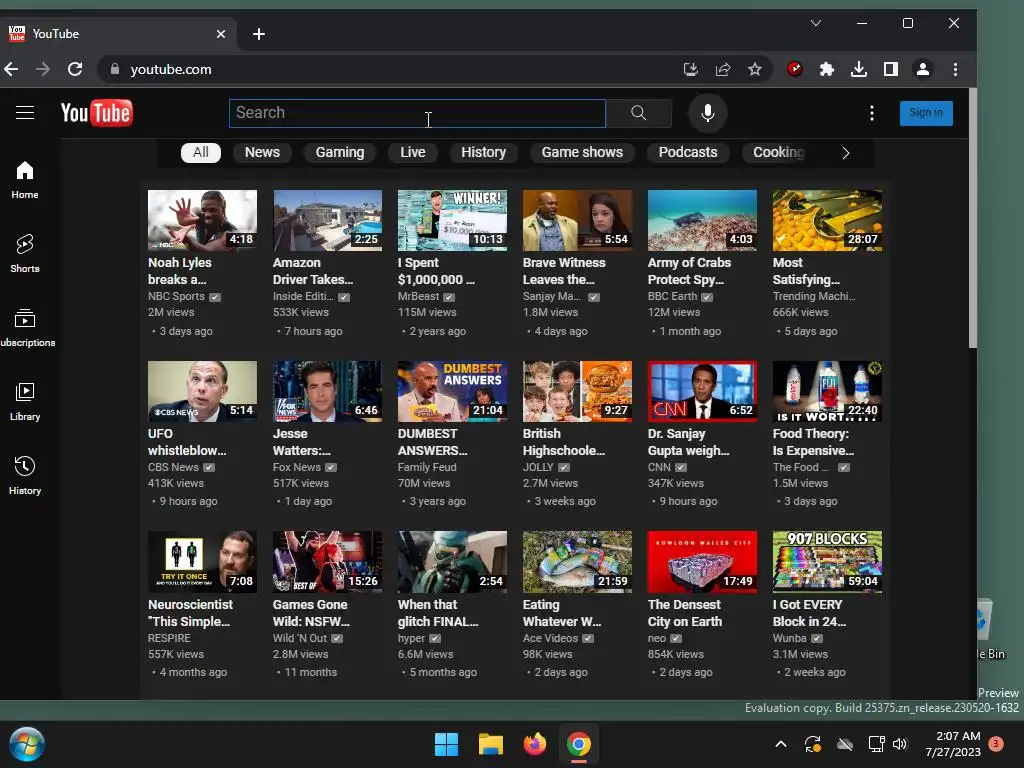Open Chrome downloads icon

(859, 69)
